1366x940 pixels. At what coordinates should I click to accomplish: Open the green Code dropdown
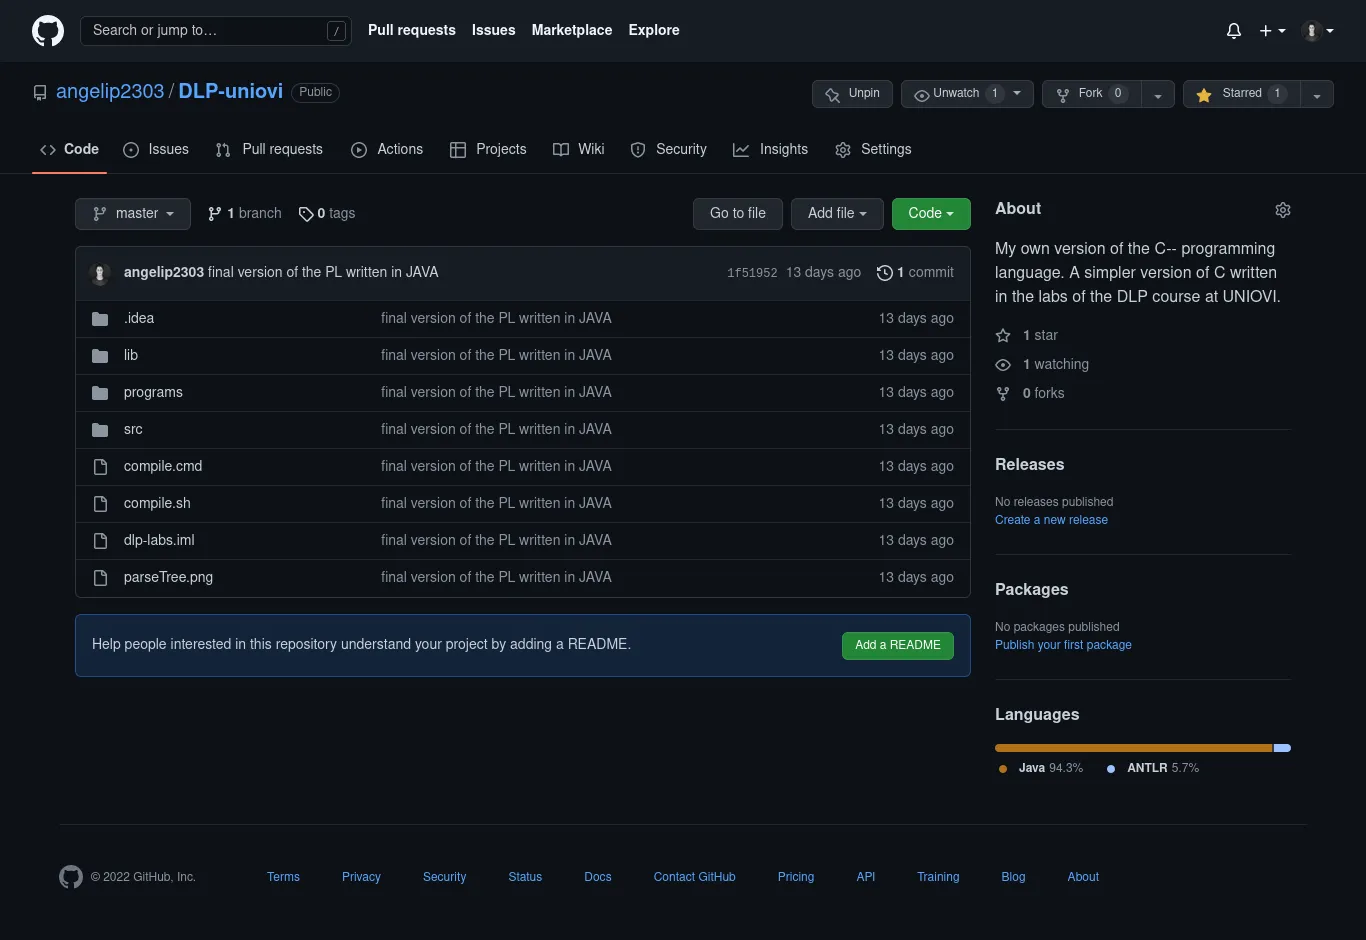coord(931,214)
